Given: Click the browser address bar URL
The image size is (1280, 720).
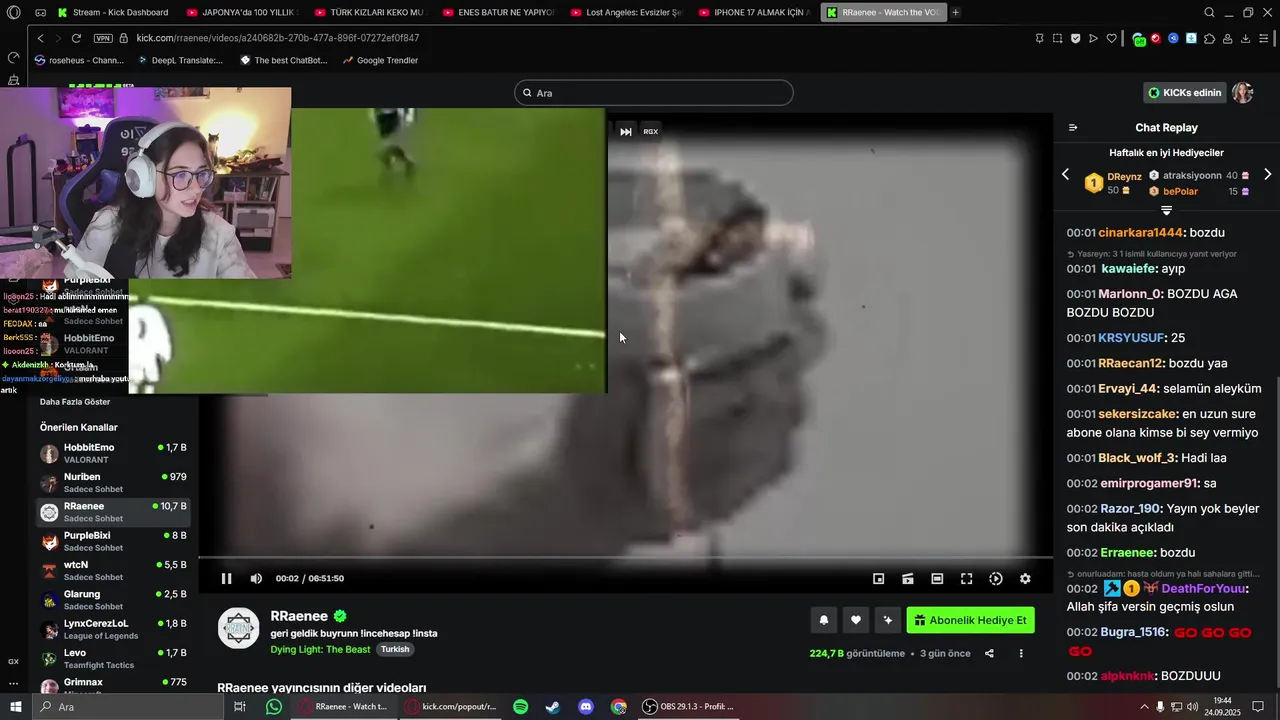Looking at the screenshot, I should pyautogui.click(x=278, y=38).
